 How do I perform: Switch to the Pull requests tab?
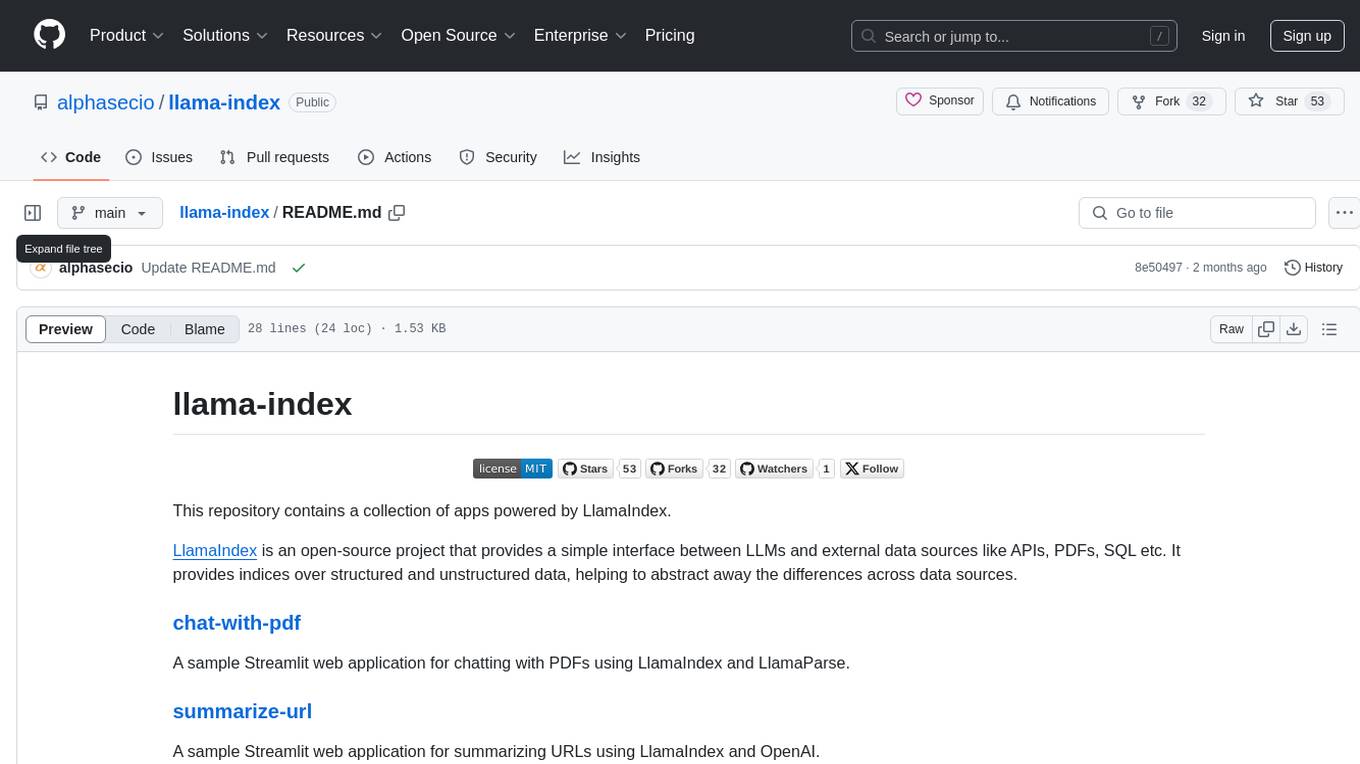coord(274,157)
